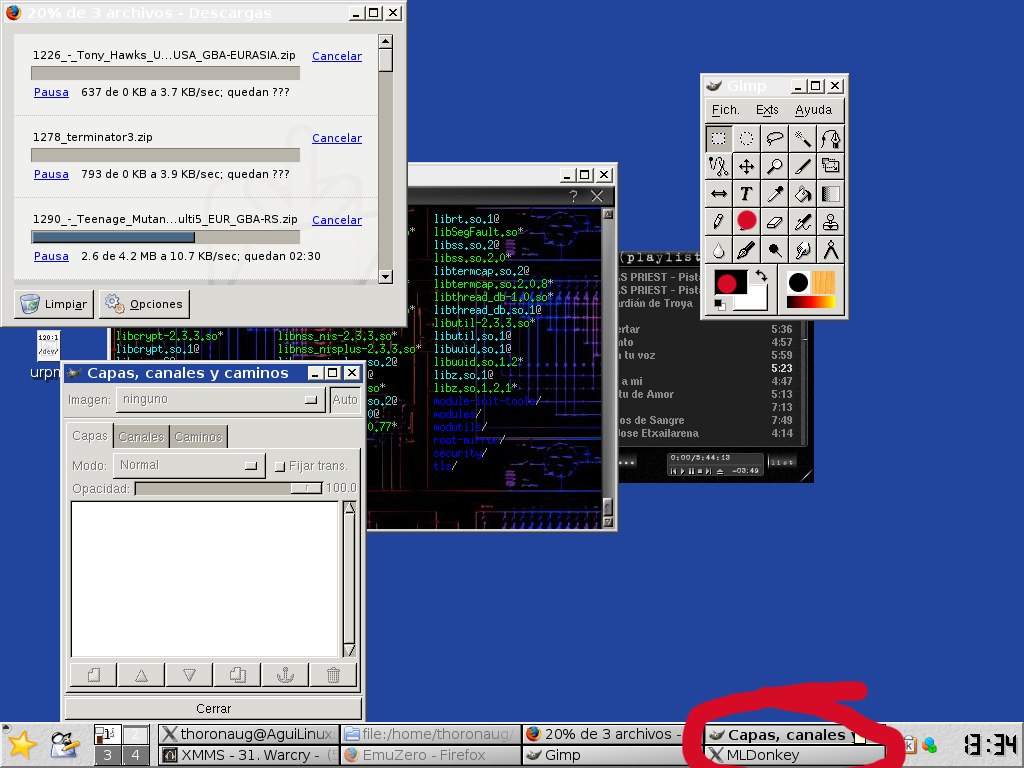This screenshot has width=1024, height=768.
Task: Pick the Pencil tool
Action: [x=718, y=222]
